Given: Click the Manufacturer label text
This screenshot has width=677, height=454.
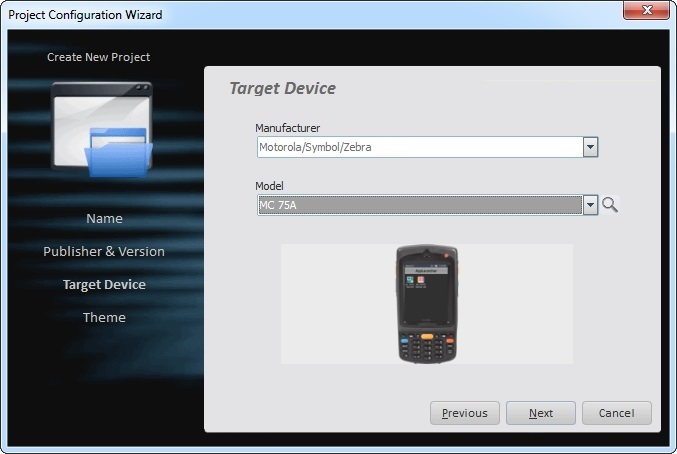Looking at the screenshot, I should 287,128.
